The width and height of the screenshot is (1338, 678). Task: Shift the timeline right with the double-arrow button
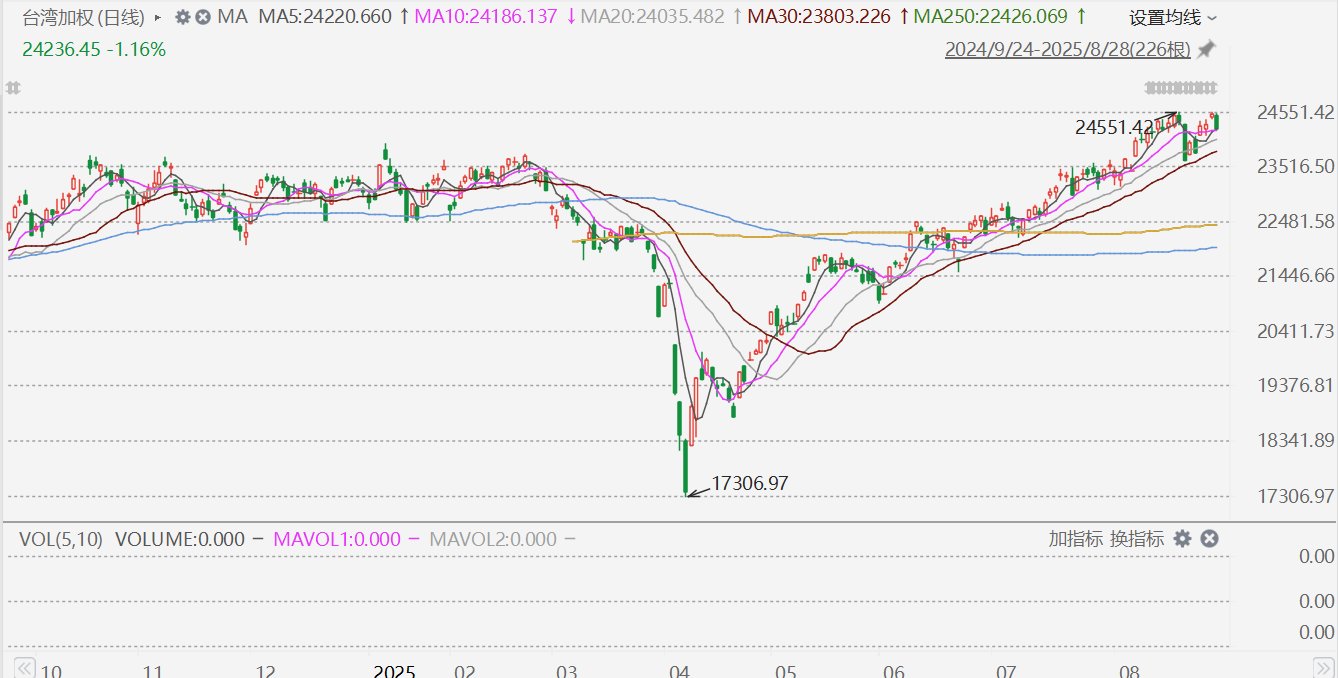1323,668
